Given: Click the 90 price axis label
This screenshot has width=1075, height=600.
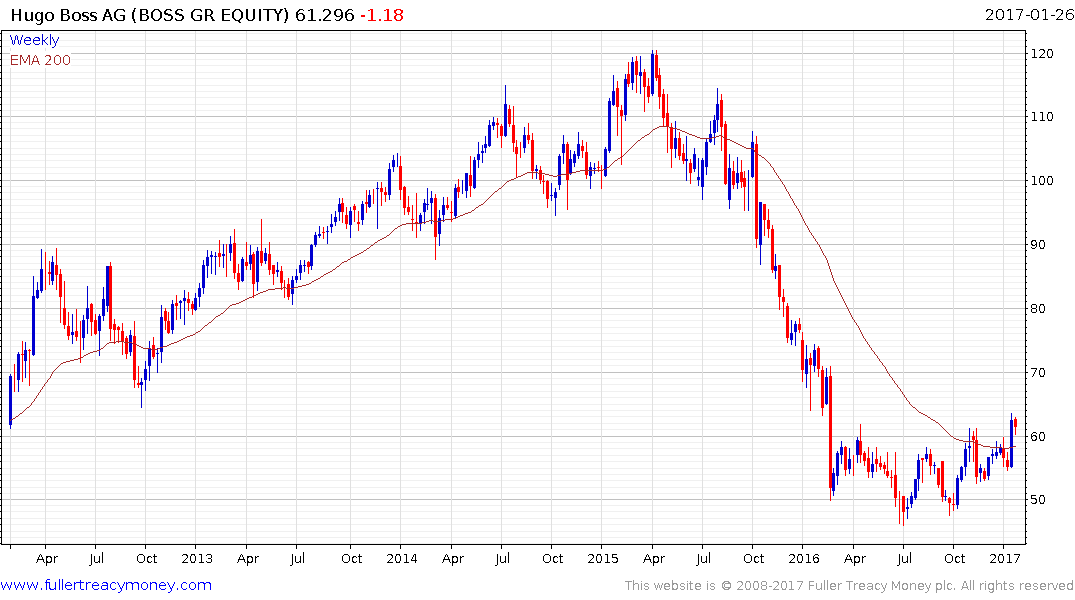Looking at the screenshot, I should 1038,245.
